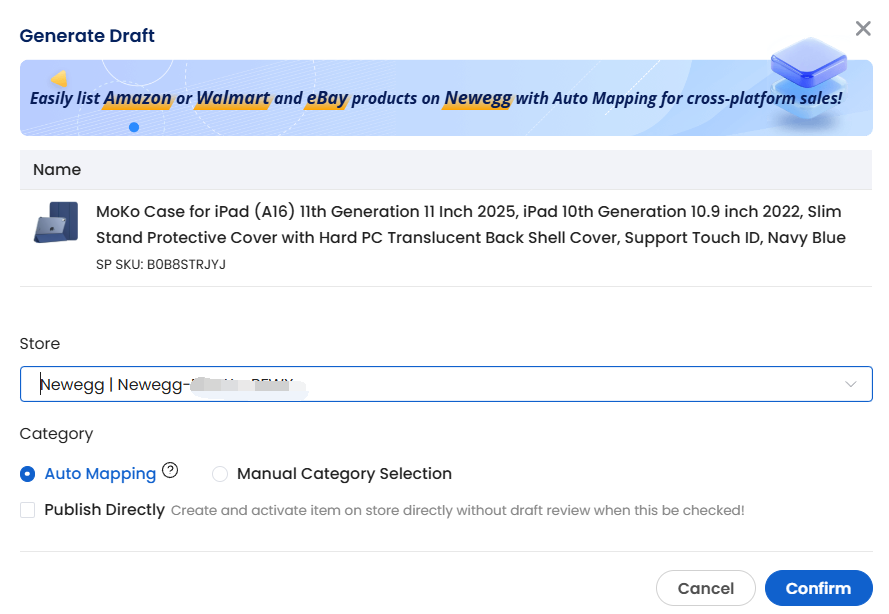The height and width of the screenshot is (614, 889).
Task: Click the Publish Directly description text
Action: 458,510
